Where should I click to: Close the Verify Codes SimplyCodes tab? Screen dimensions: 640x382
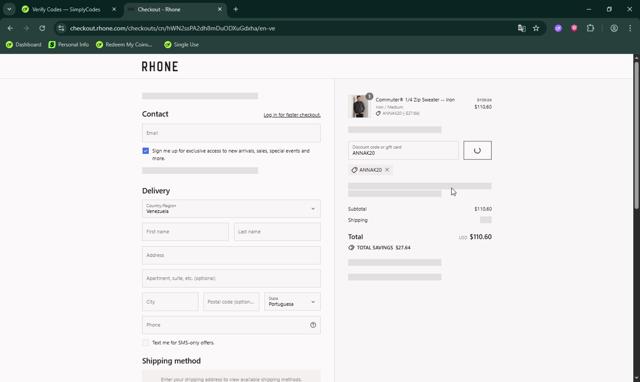point(114,9)
